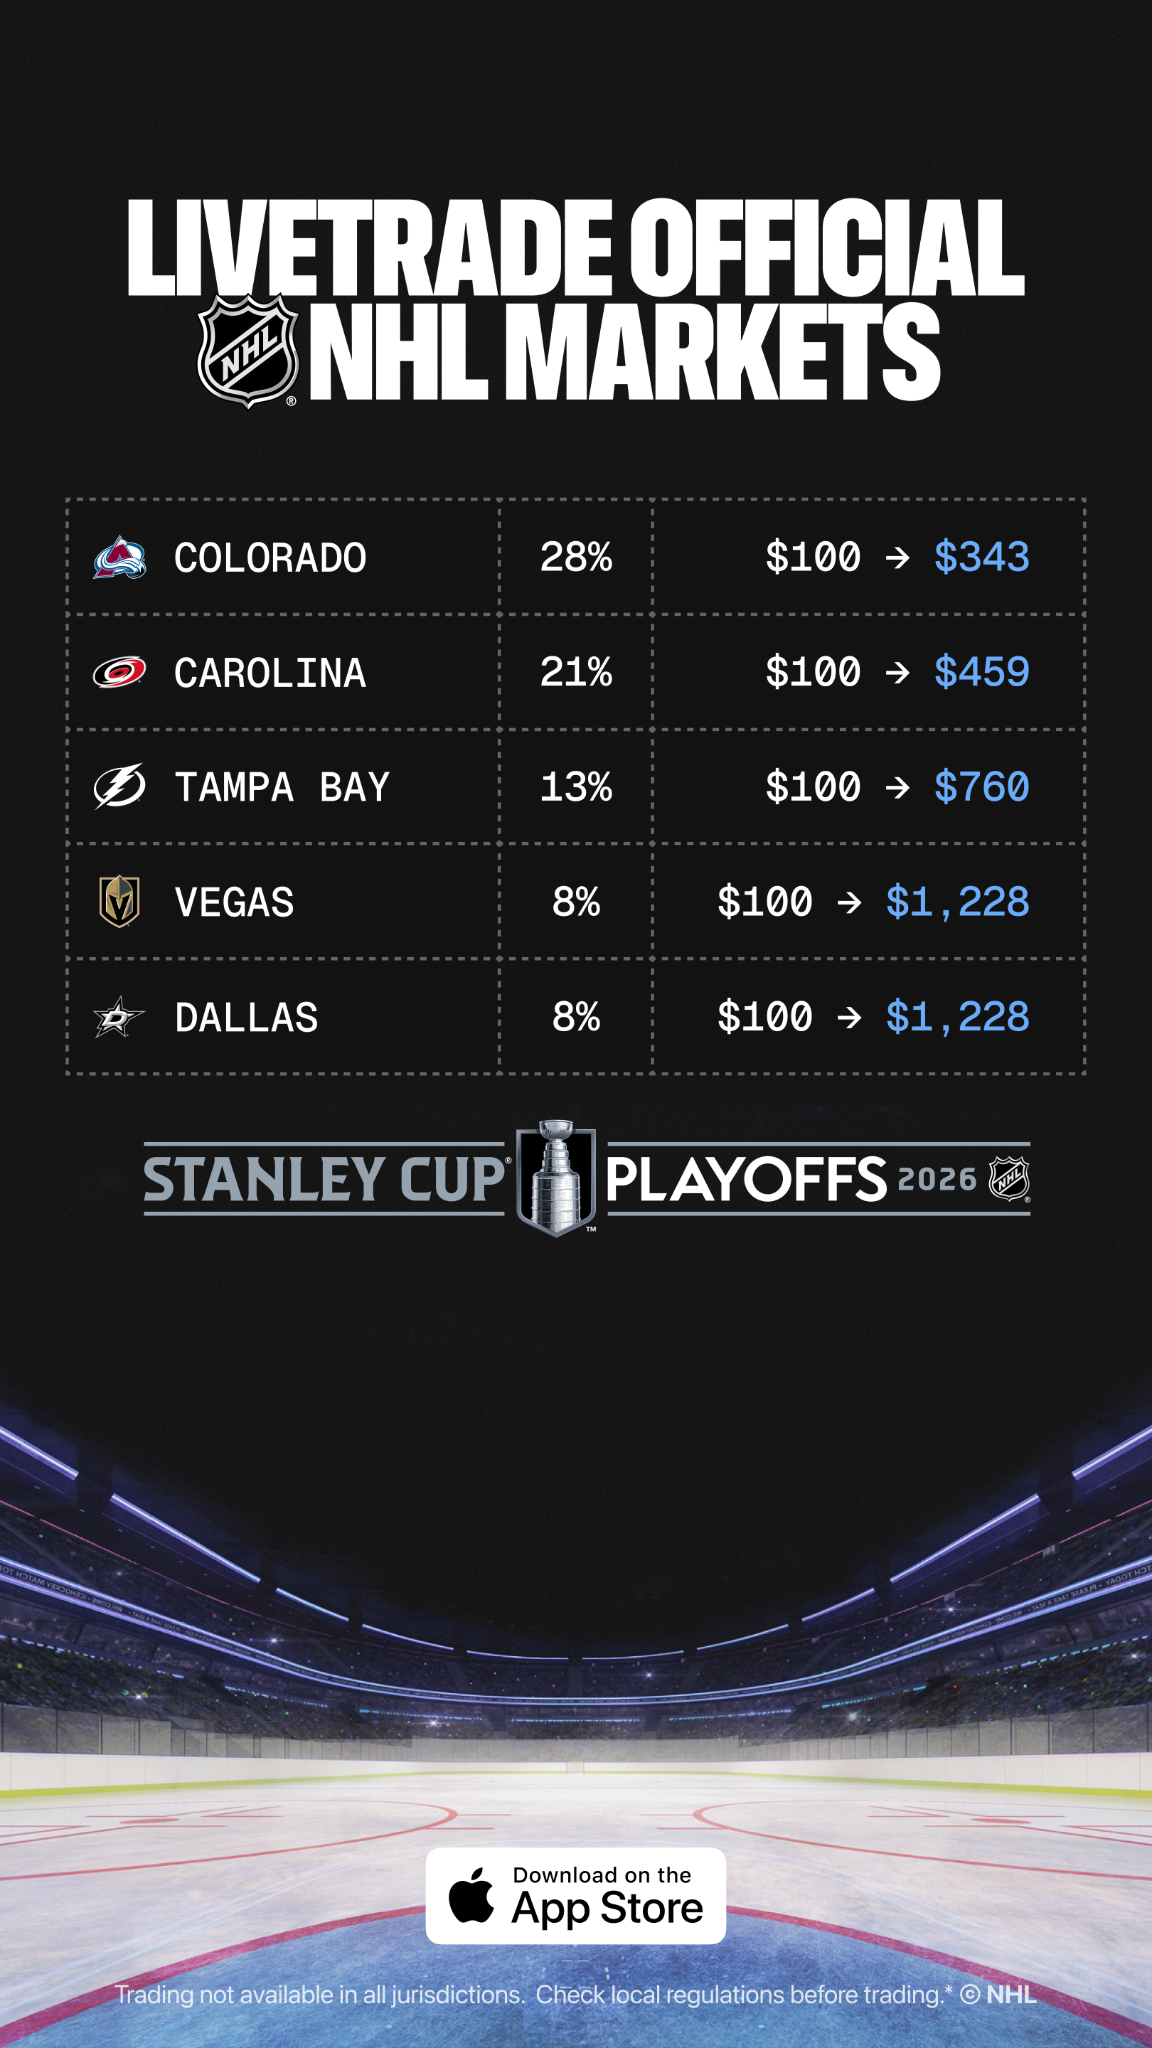1152x2048 pixels.
Task: Click the Apple logo in App Store badge
Action: 471,1895
